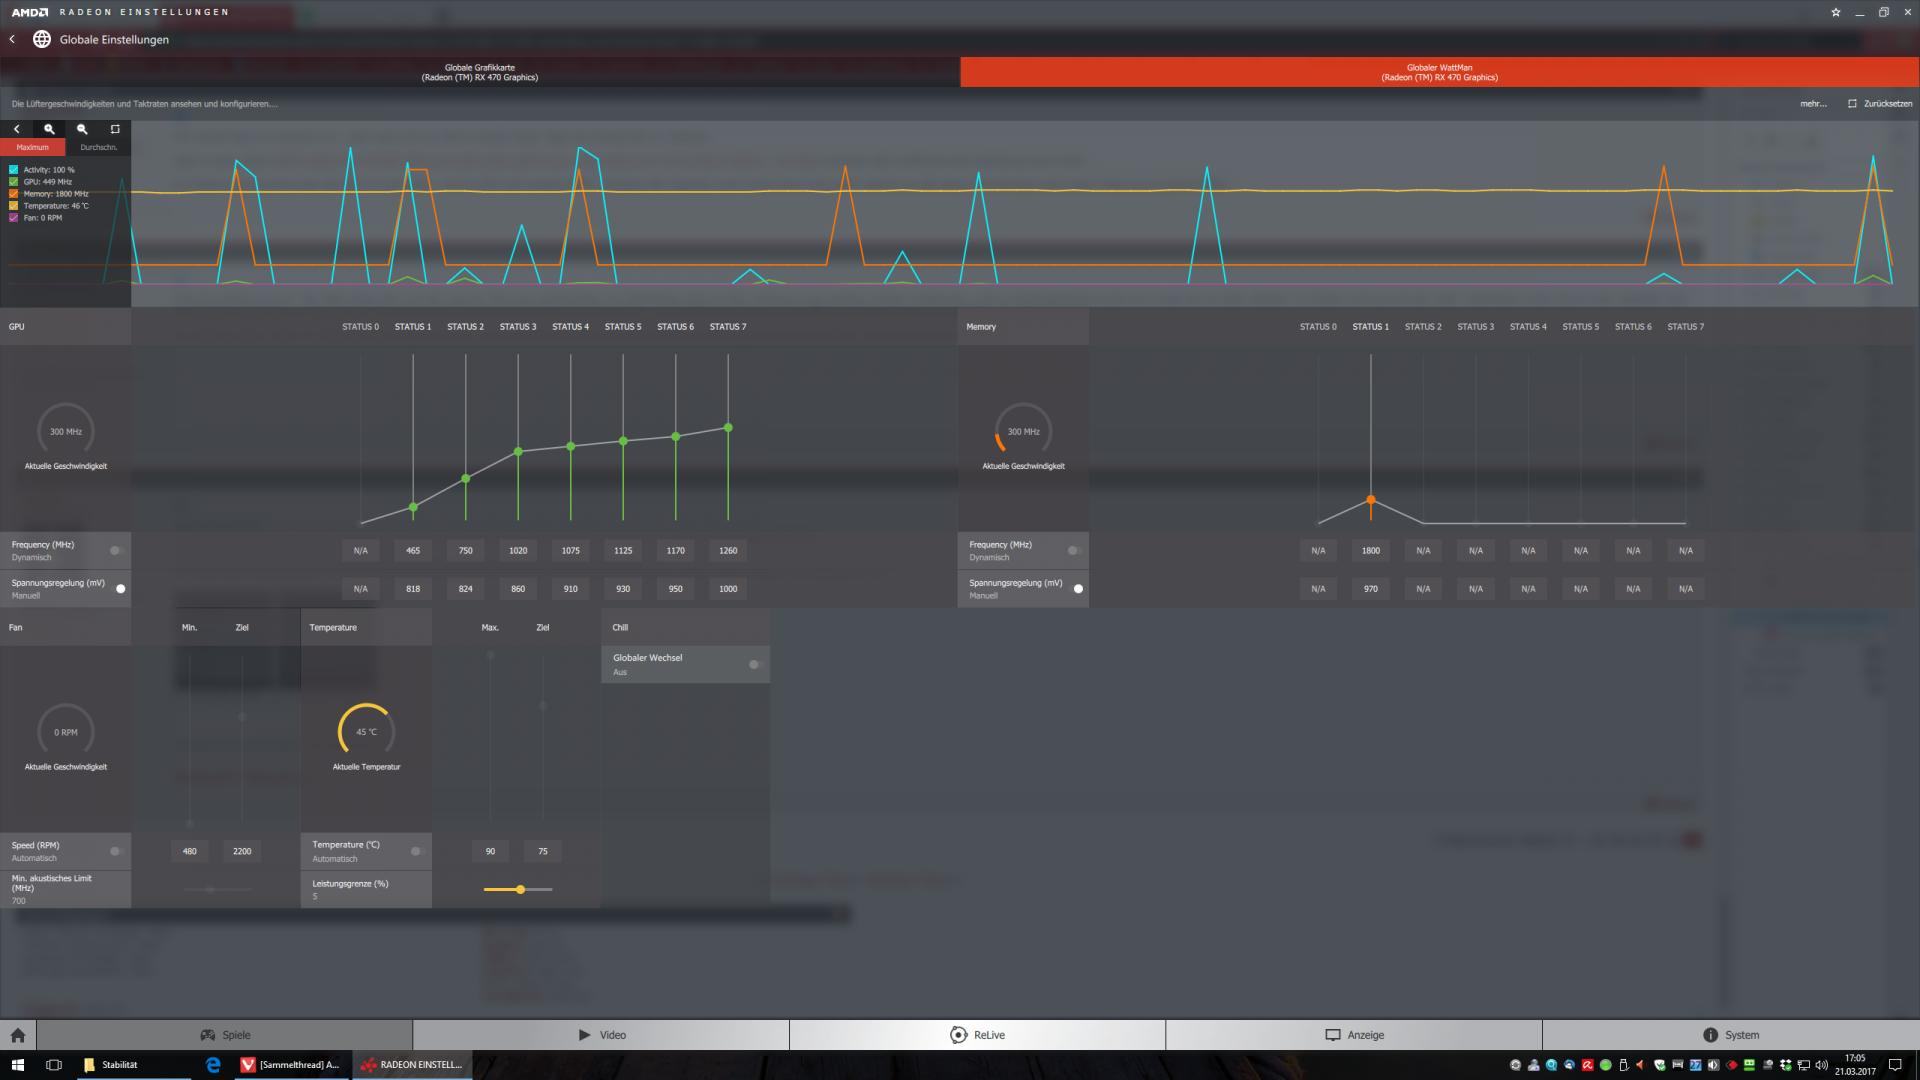Toggle Memory Spannungsregelung (mV) switch

point(1077,588)
